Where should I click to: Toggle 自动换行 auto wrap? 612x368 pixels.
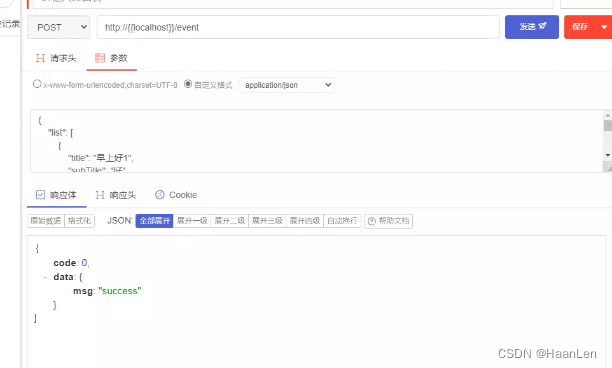pos(342,221)
